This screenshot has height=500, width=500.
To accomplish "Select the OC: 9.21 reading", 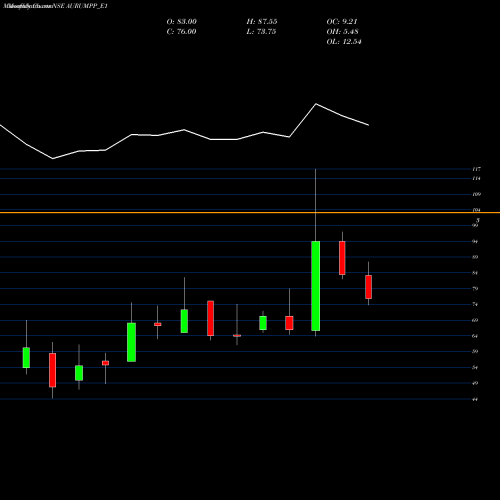I will (342, 22).
